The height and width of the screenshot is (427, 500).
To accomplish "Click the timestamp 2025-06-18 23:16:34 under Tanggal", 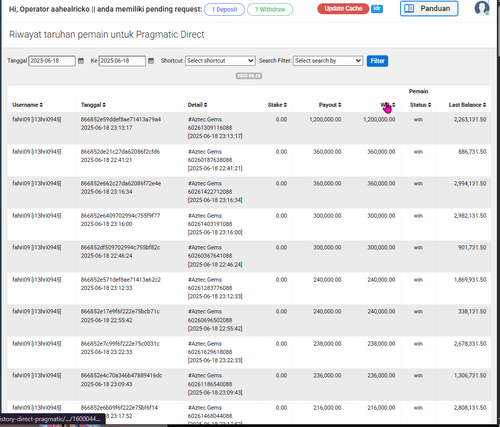I will pyautogui.click(x=106, y=192).
